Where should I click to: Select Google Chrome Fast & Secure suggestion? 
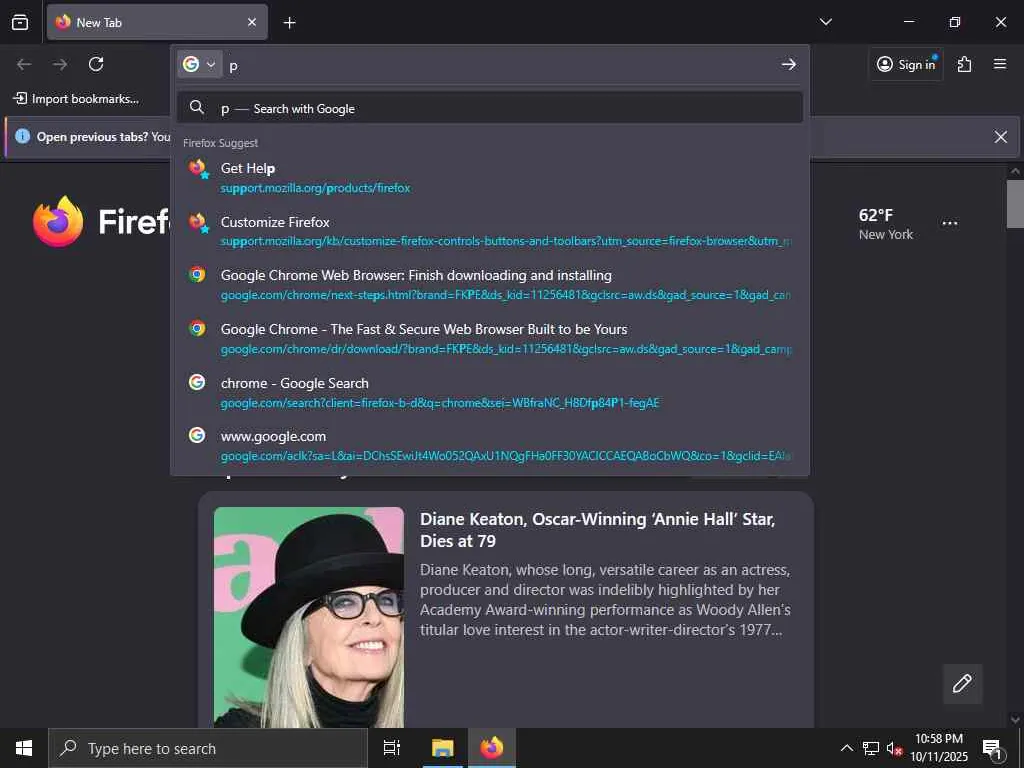tap(490, 338)
